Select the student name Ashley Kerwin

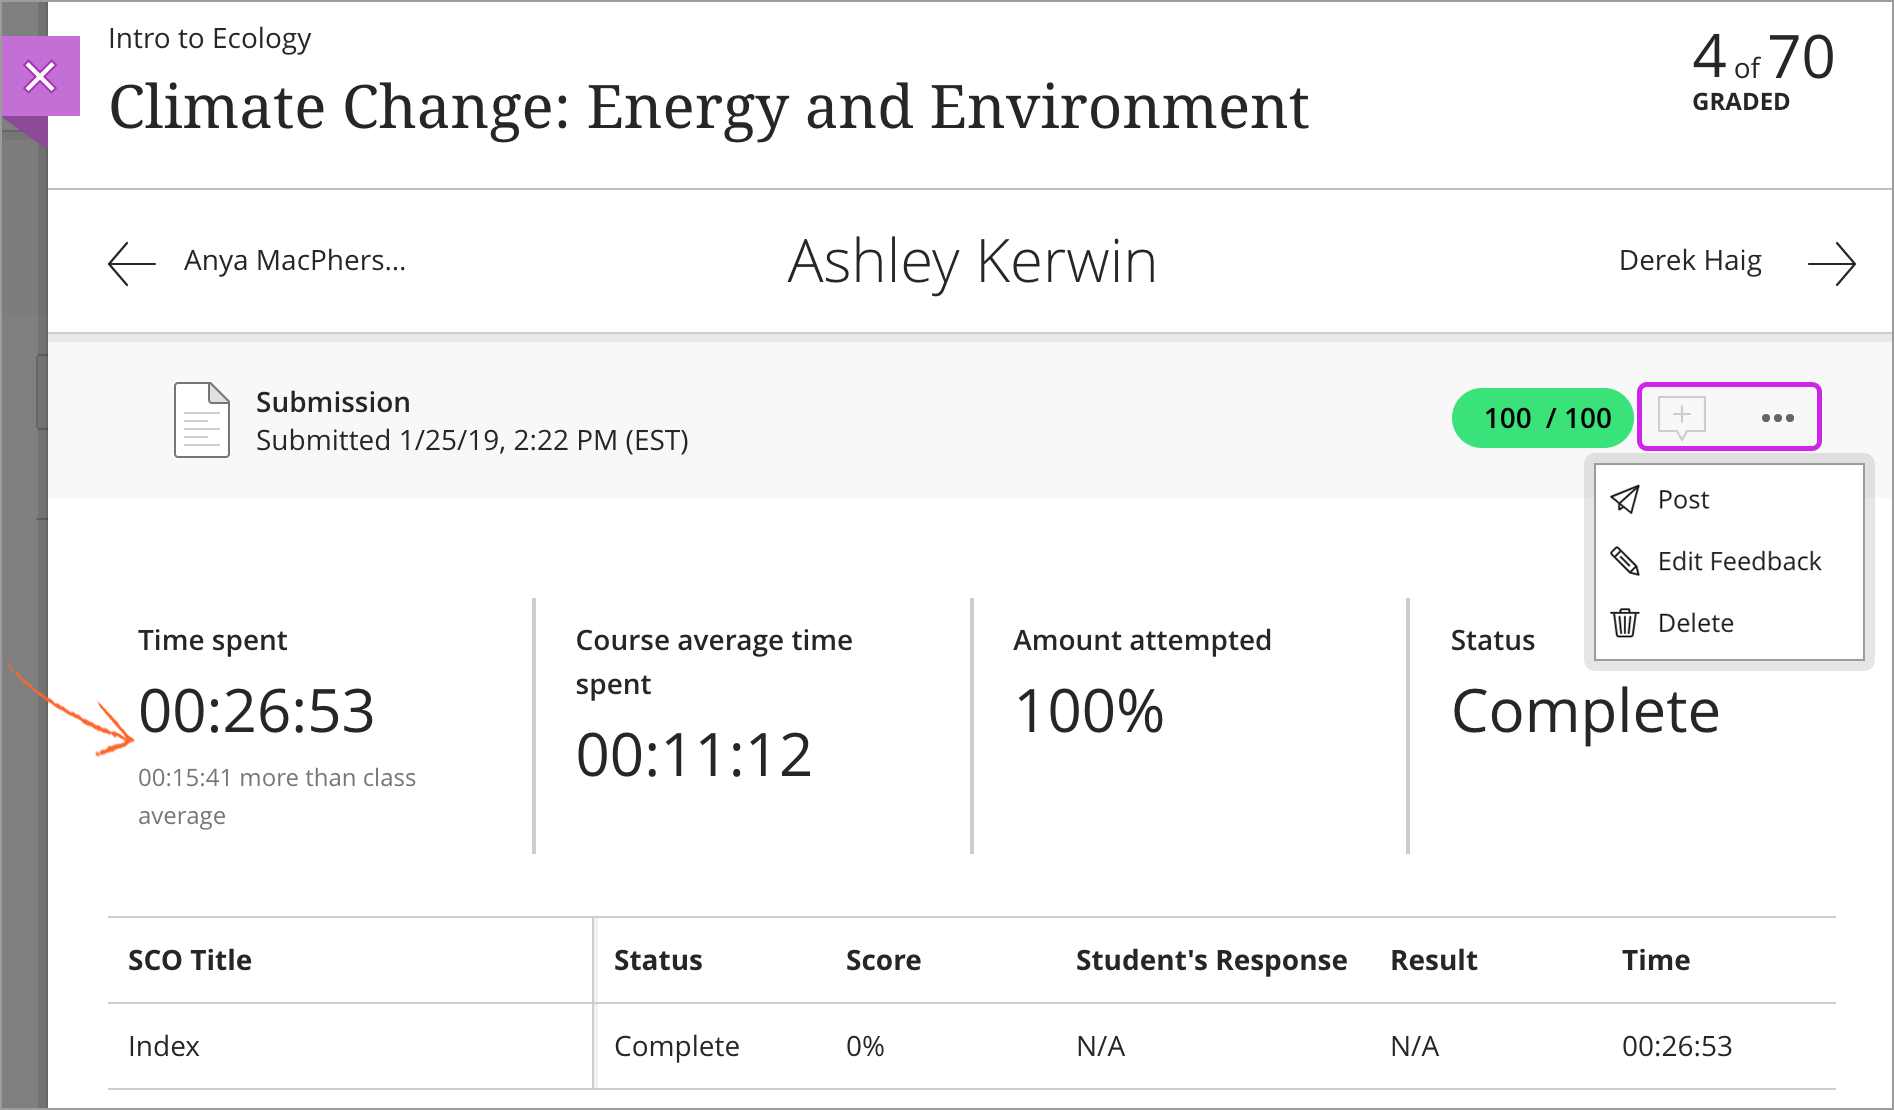(972, 261)
